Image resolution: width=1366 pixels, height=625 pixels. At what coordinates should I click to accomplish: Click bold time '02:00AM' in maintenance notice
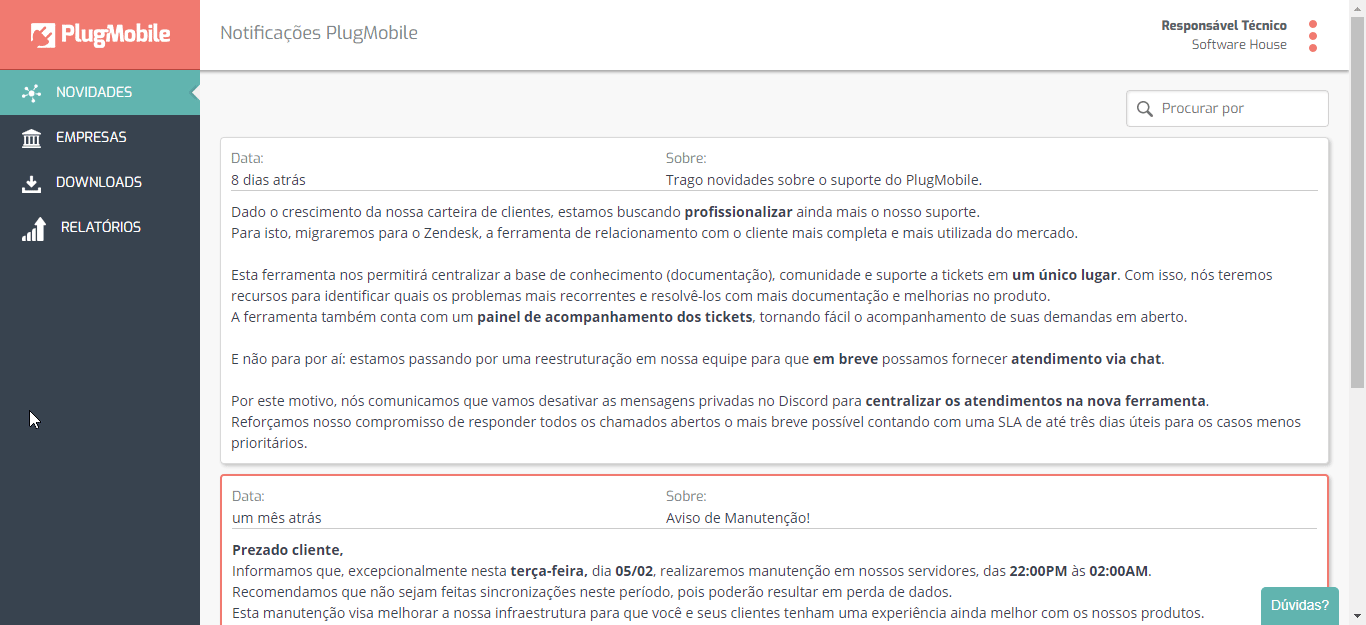click(x=1119, y=571)
